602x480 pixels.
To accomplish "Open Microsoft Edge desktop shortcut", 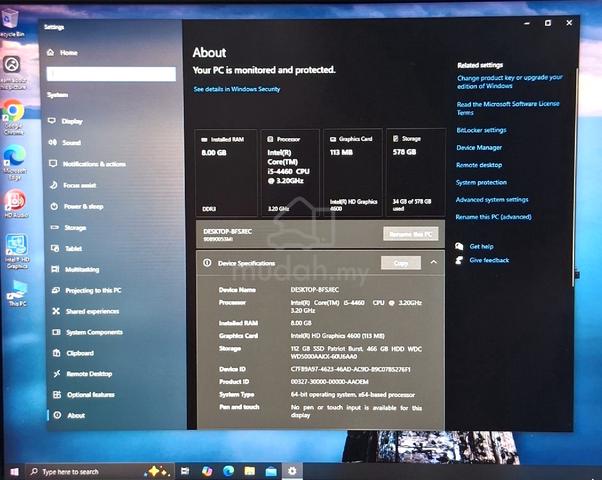I will pos(15,162).
